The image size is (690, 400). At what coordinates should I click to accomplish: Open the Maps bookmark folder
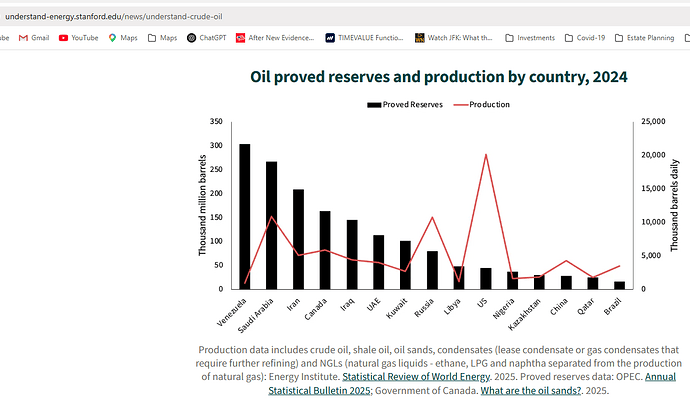pos(162,38)
